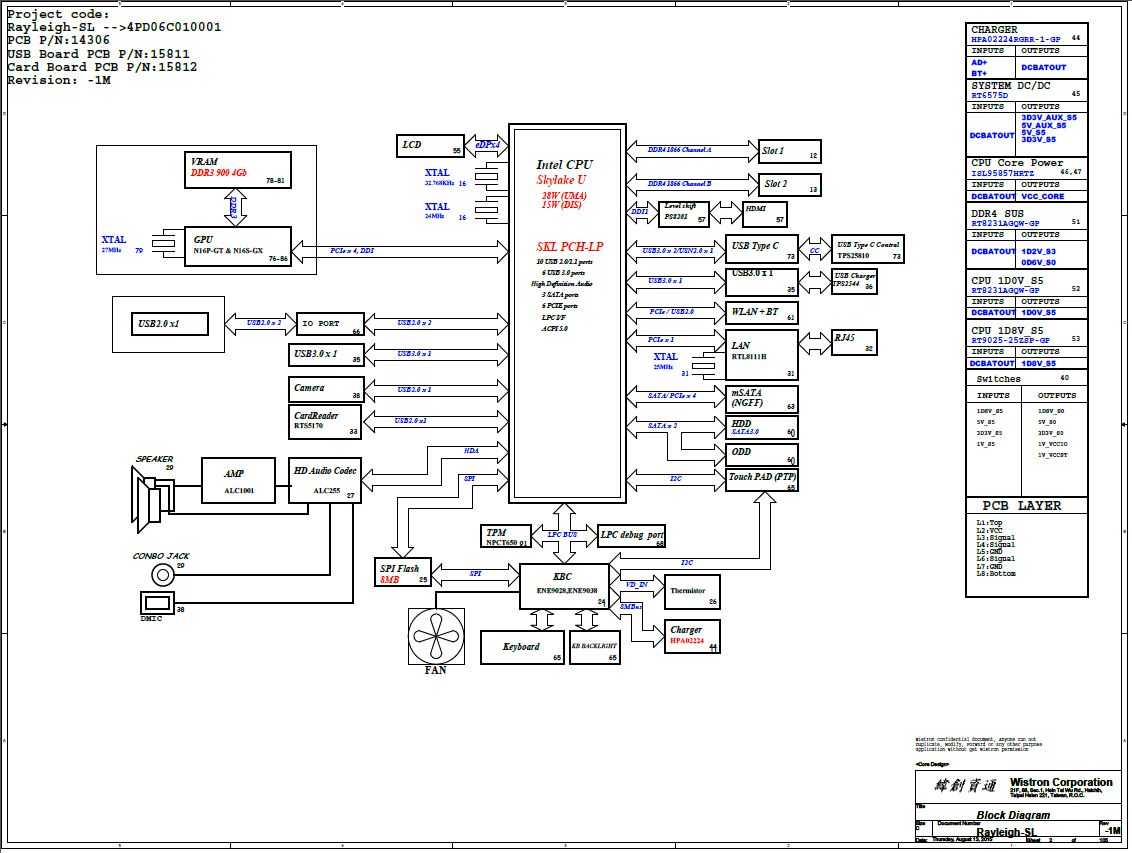Image resolution: width=1132 pixels, height=853 pixels.
Task: Click the LPC debug port block
Action: click(x=631, y=536)
